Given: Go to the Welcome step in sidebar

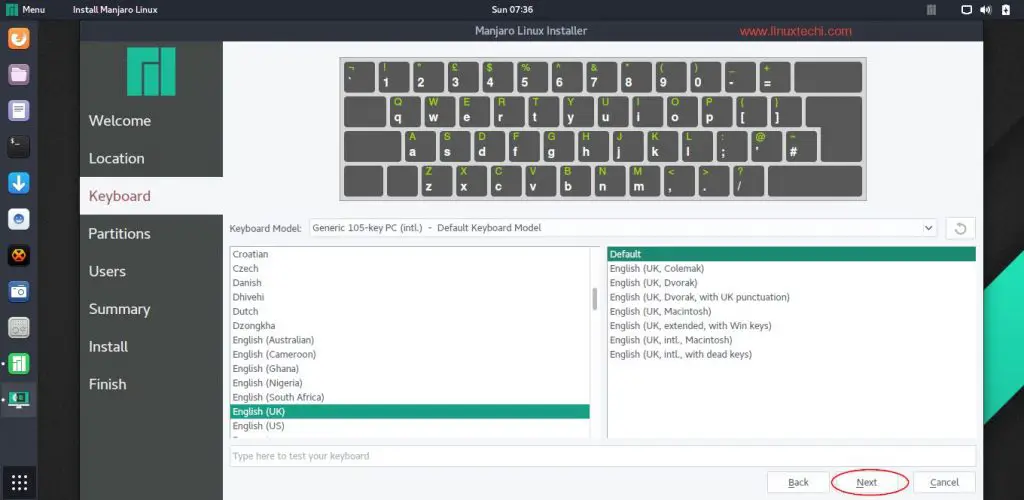Looking at the screenshot, I should (120, 121).
